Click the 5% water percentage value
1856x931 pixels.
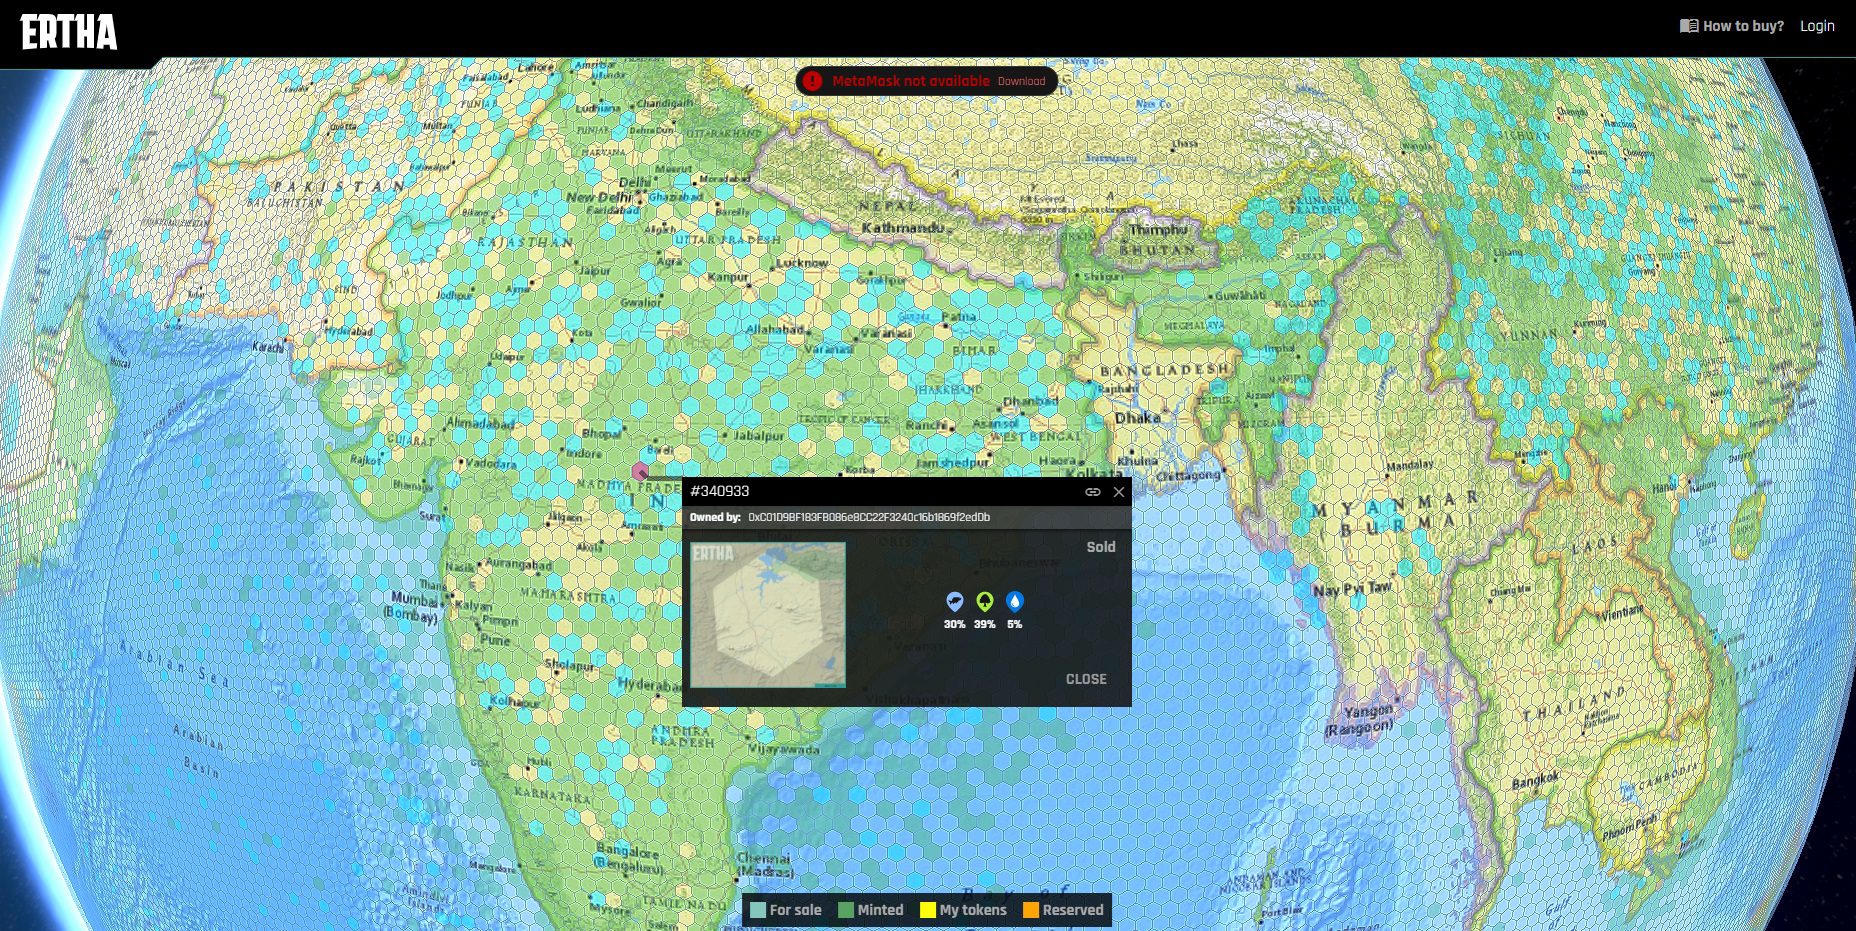1015,624
